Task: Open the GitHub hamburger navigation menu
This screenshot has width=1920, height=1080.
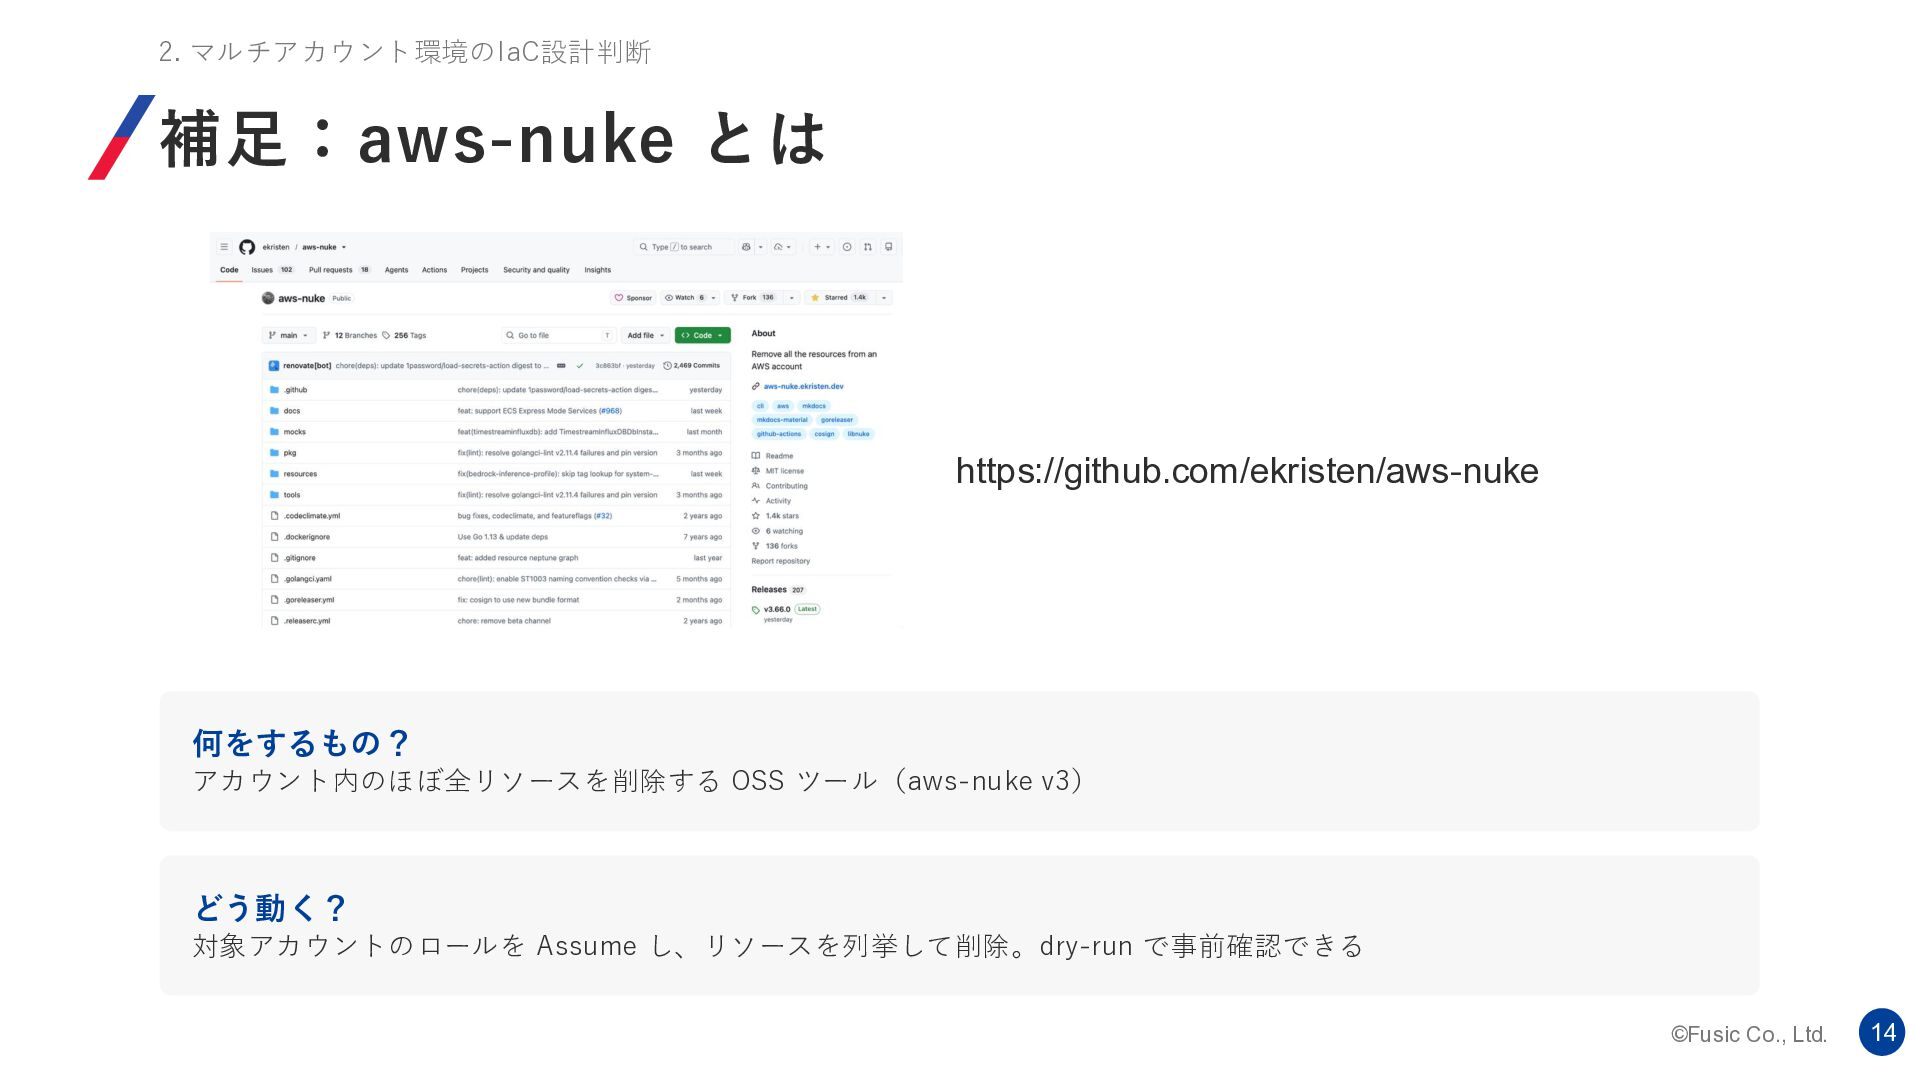Action: click(224, 247)
